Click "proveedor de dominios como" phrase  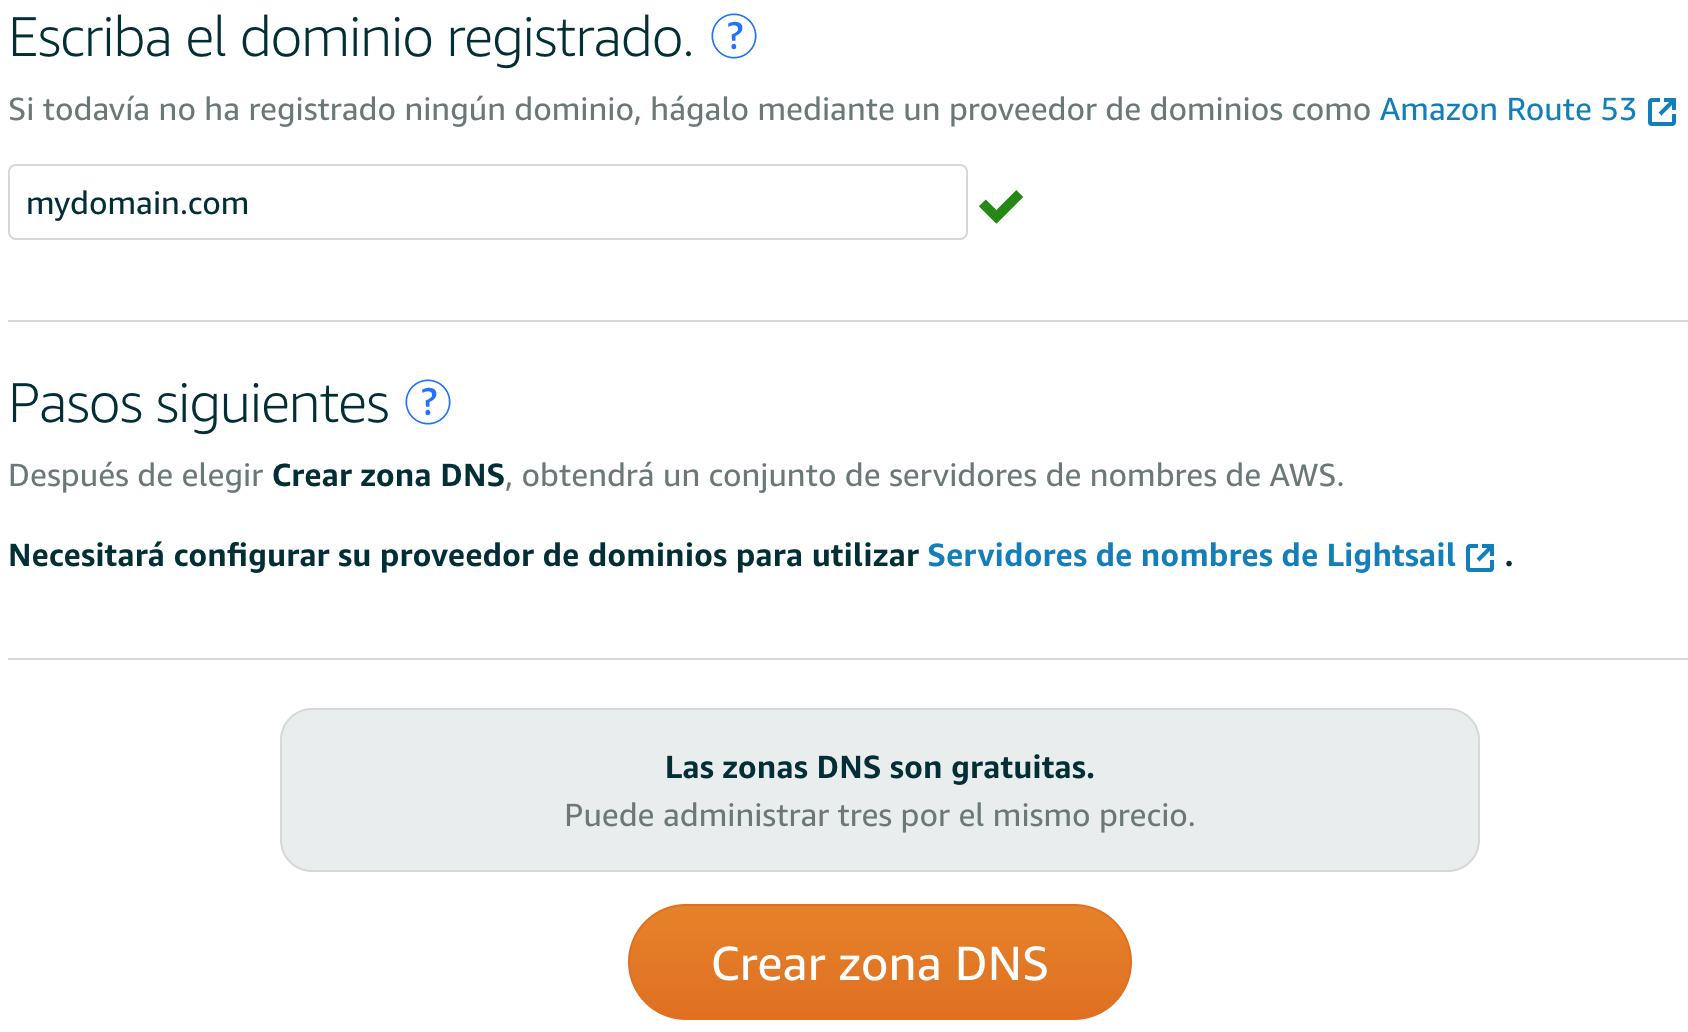tap(1160, 109)
